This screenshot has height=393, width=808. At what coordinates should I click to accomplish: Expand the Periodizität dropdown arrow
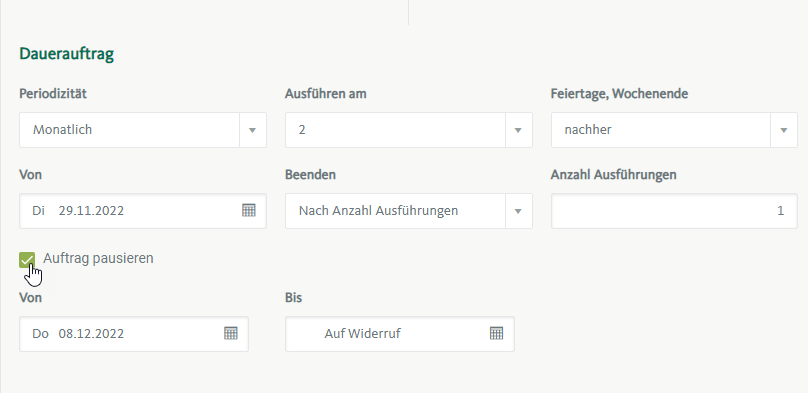[252, 130]
